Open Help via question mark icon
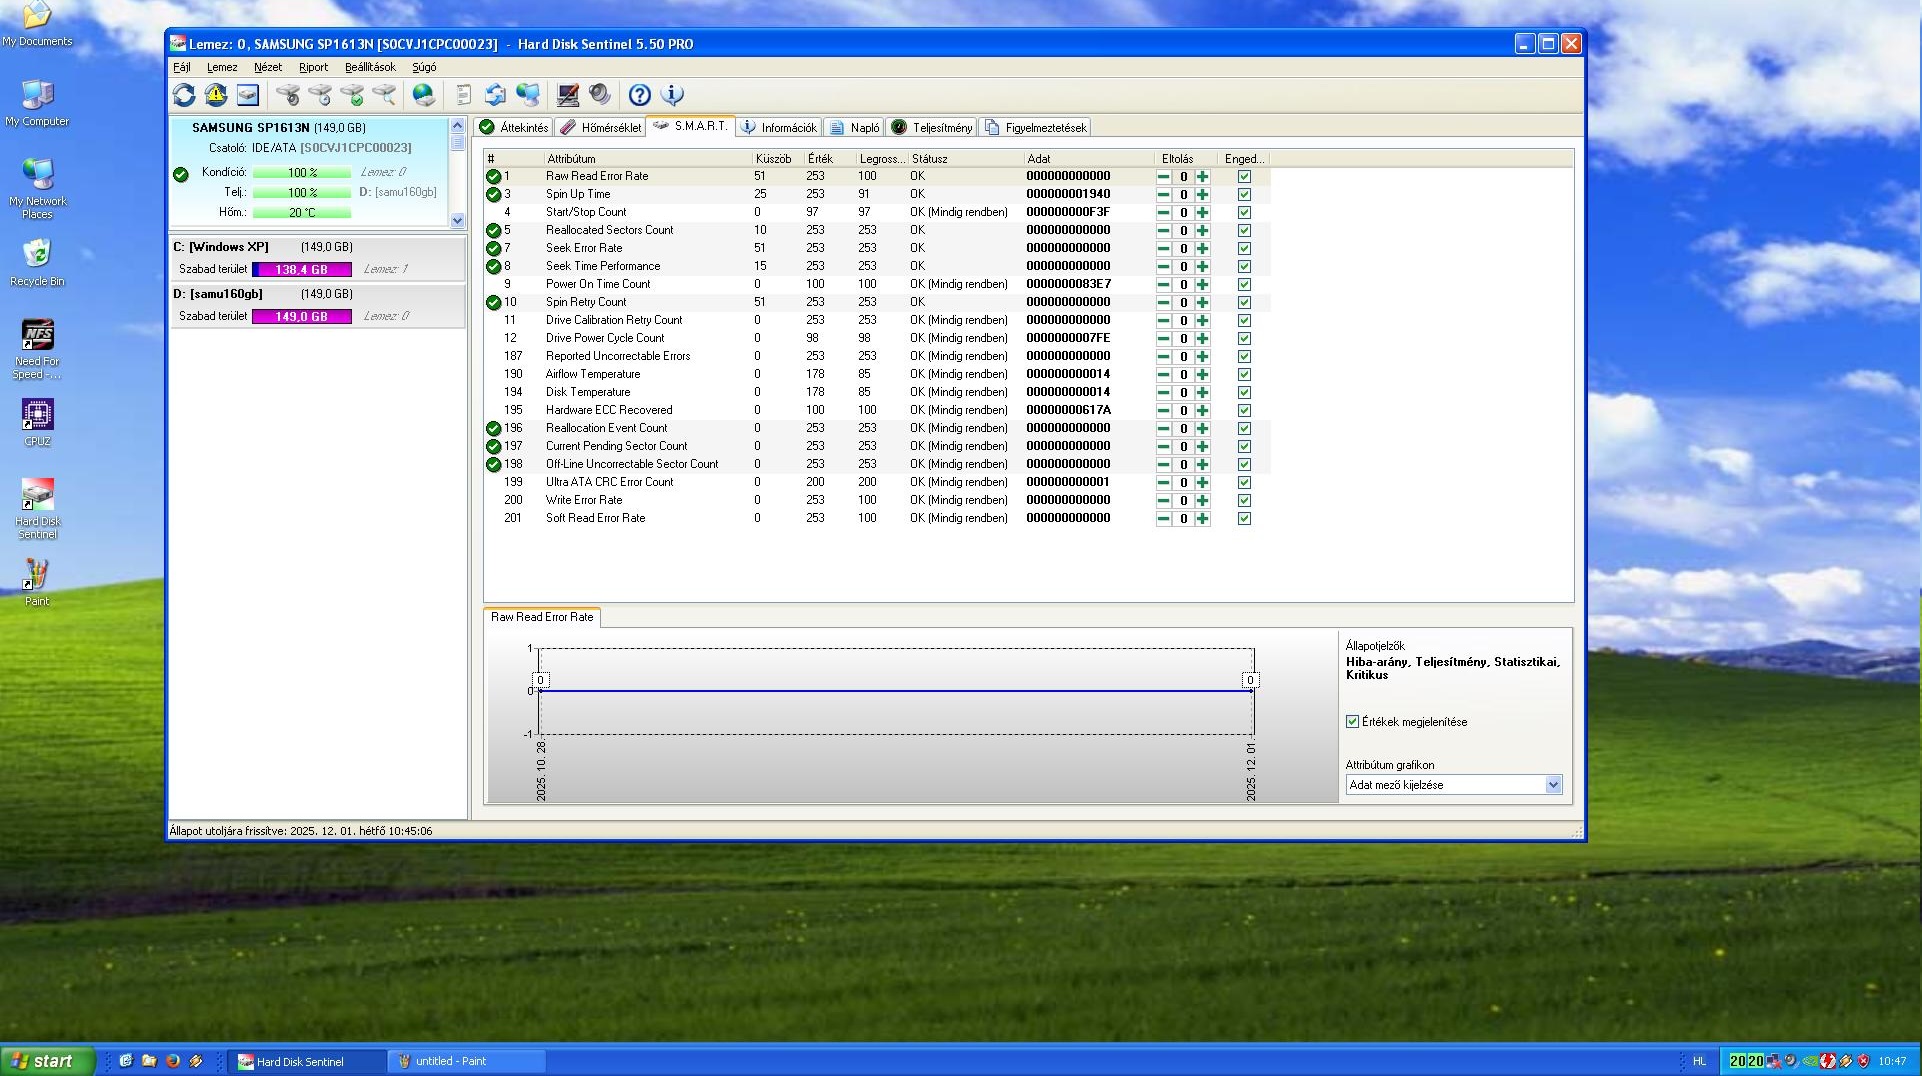 click(x=640, y=95)
